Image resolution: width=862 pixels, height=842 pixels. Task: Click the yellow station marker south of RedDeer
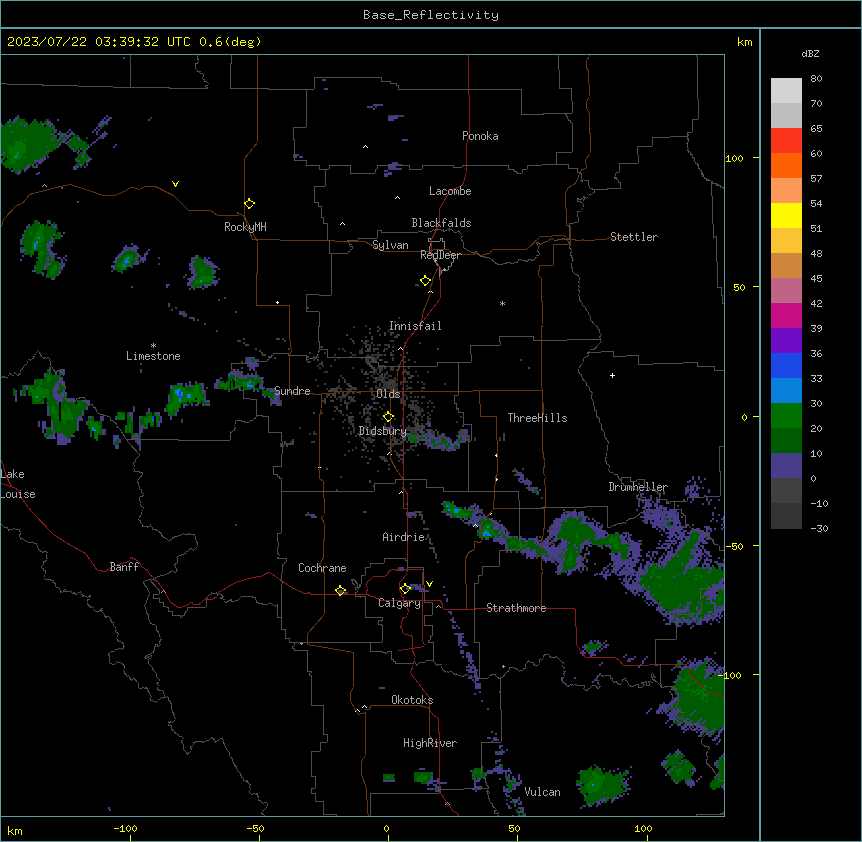pyautogui.click(x=425, y=281)
